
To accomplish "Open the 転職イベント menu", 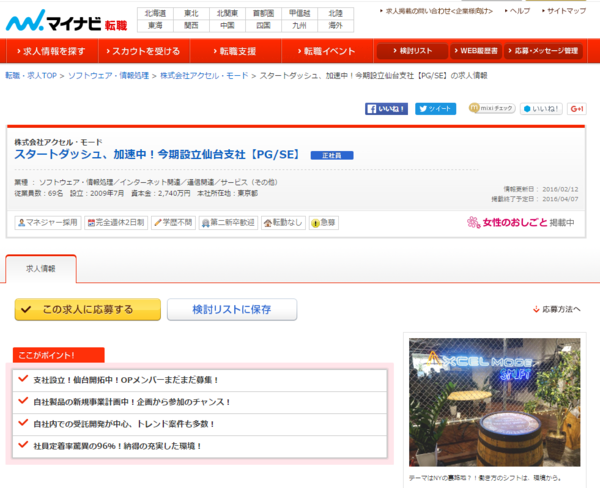I will click(327, 51).
